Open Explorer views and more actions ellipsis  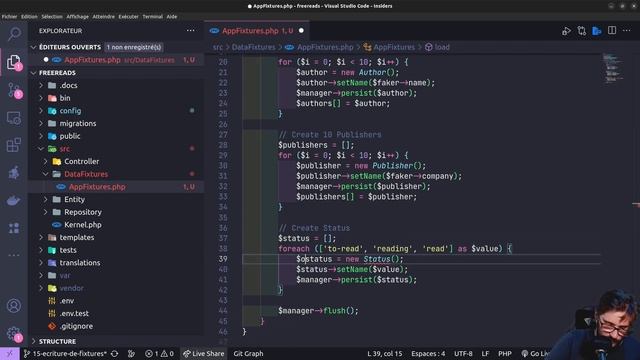(191, 31)
